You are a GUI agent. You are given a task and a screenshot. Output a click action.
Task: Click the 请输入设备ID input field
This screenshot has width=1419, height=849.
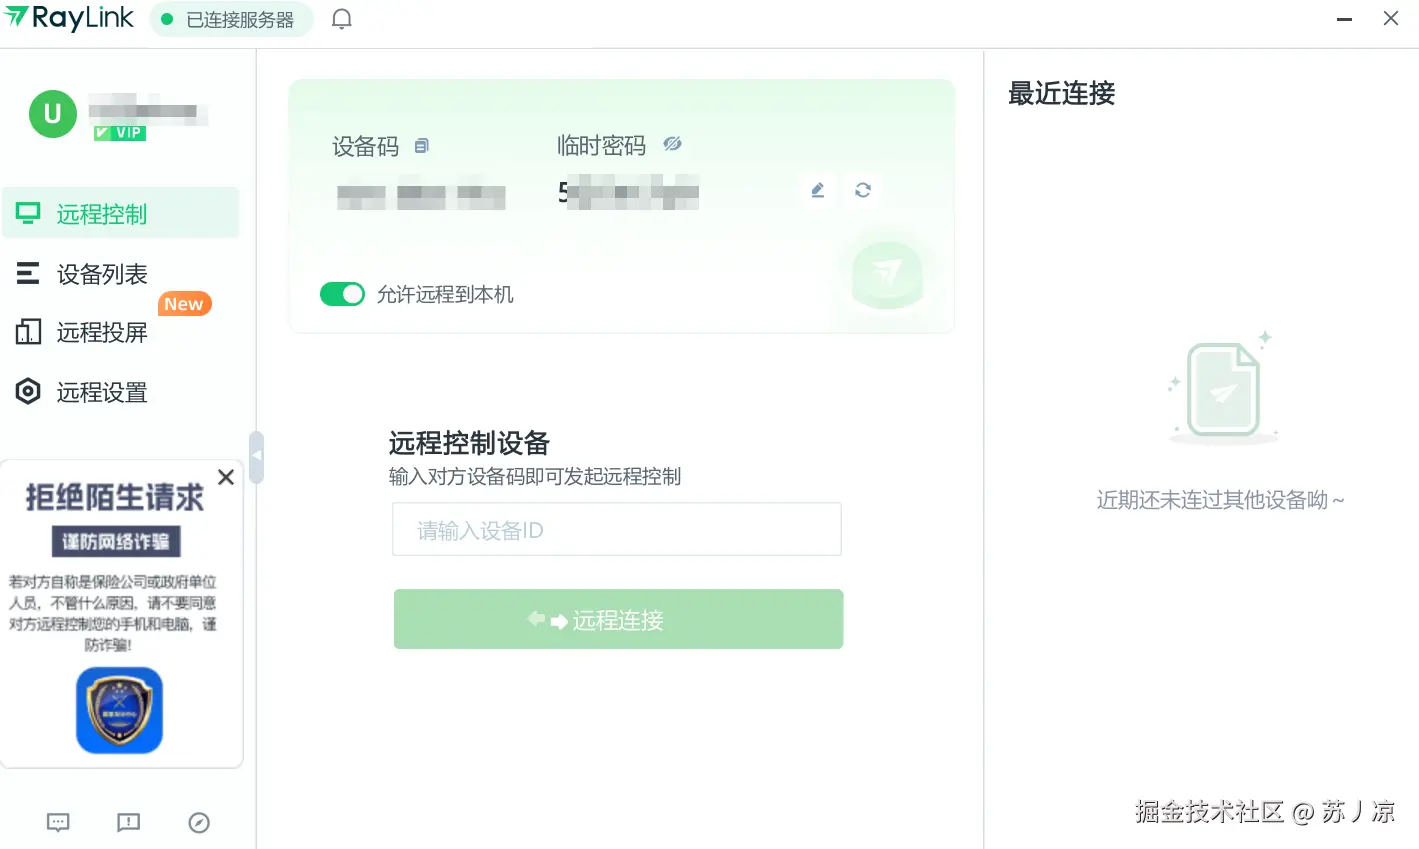point(617,530)
